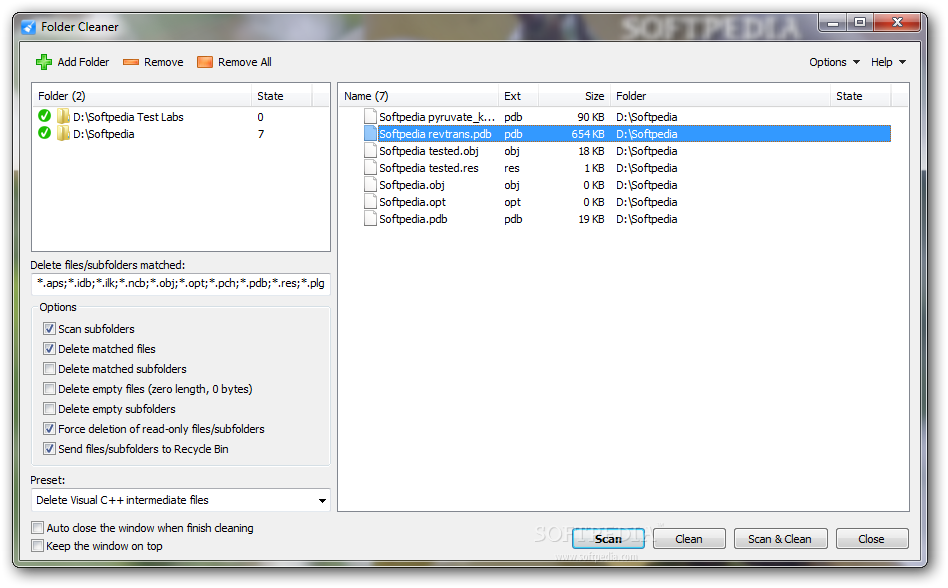Click the orange Remove All icon

[x=205, y=62]
